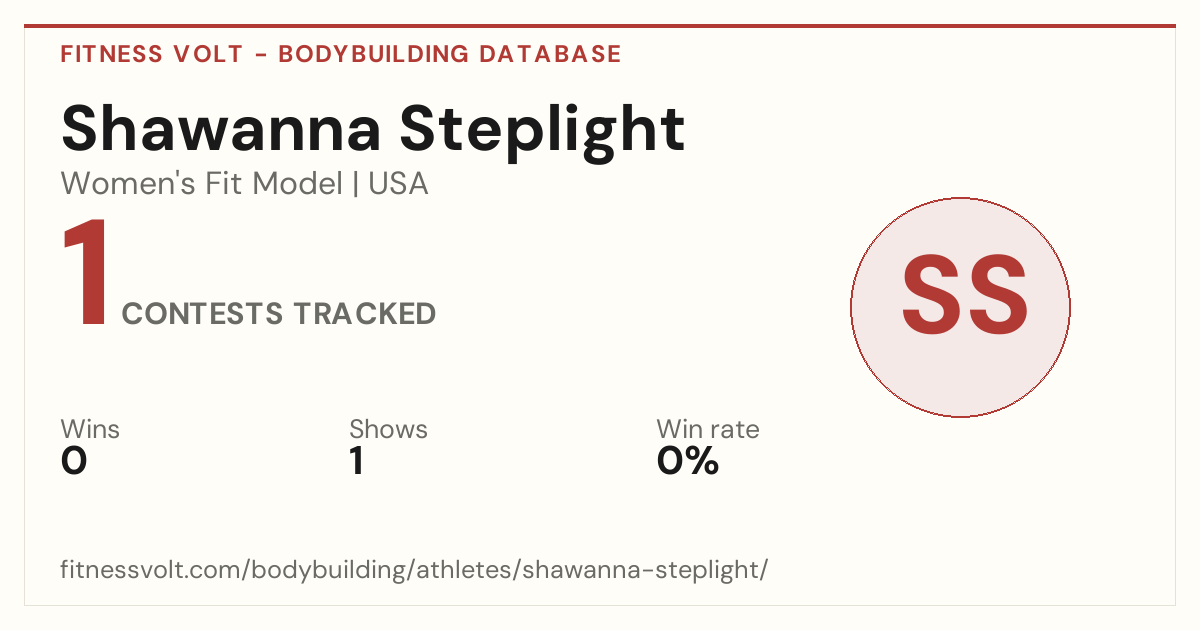Image resolution: width=1200 pixels, height=630 pixels.
Task: Open the fitnessvolt.com athlete URL
Action: (414, 571)
